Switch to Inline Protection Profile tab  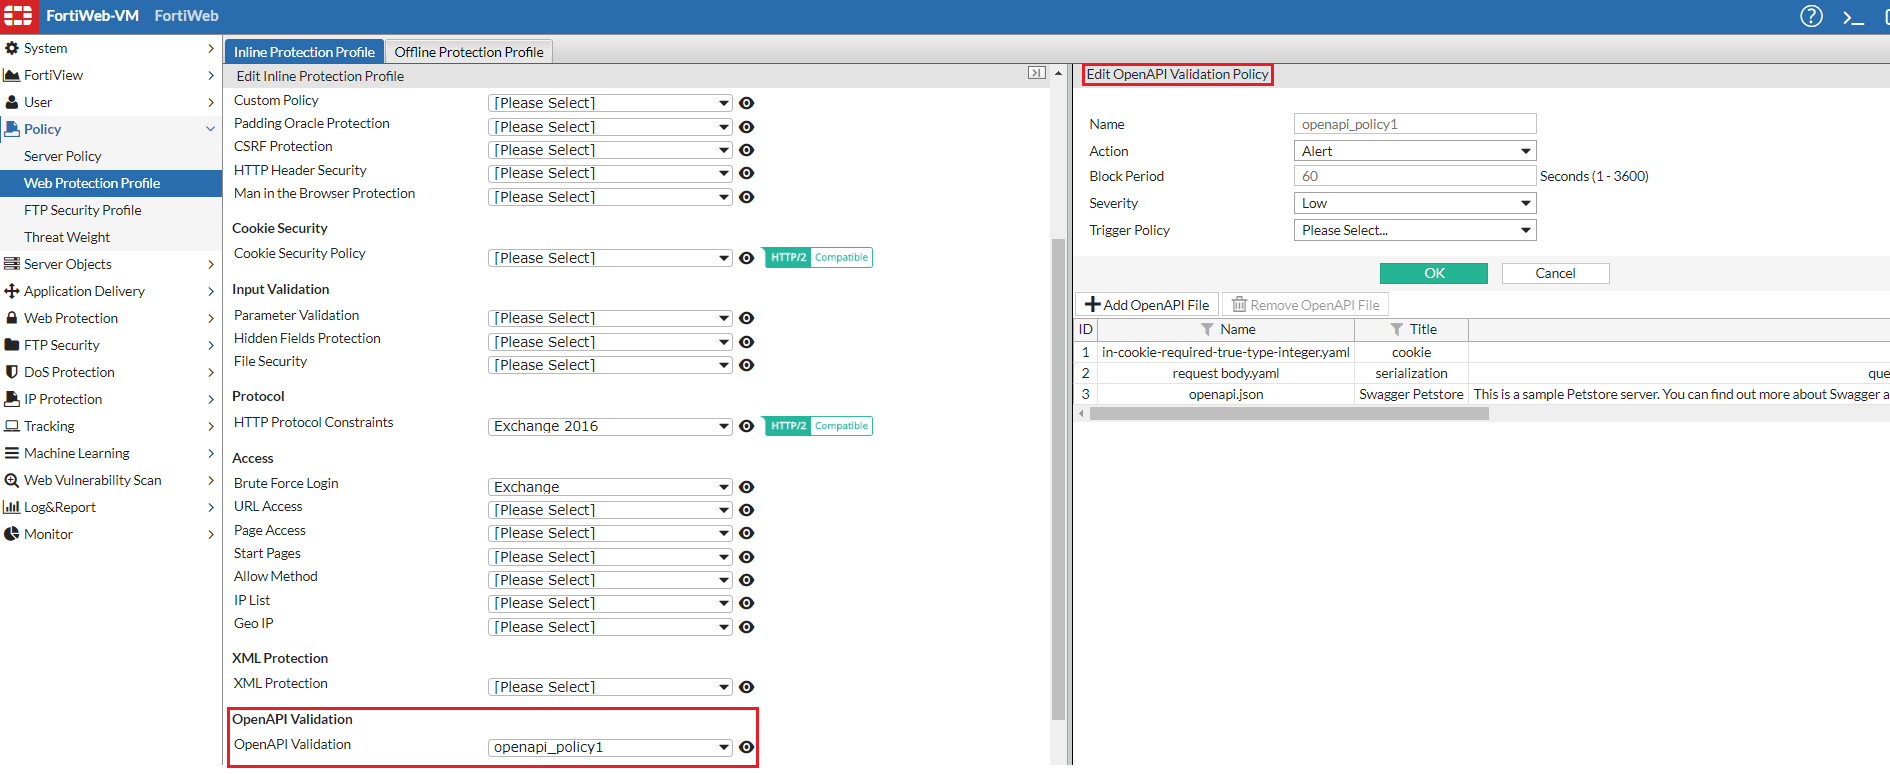[x=304, y=52]
